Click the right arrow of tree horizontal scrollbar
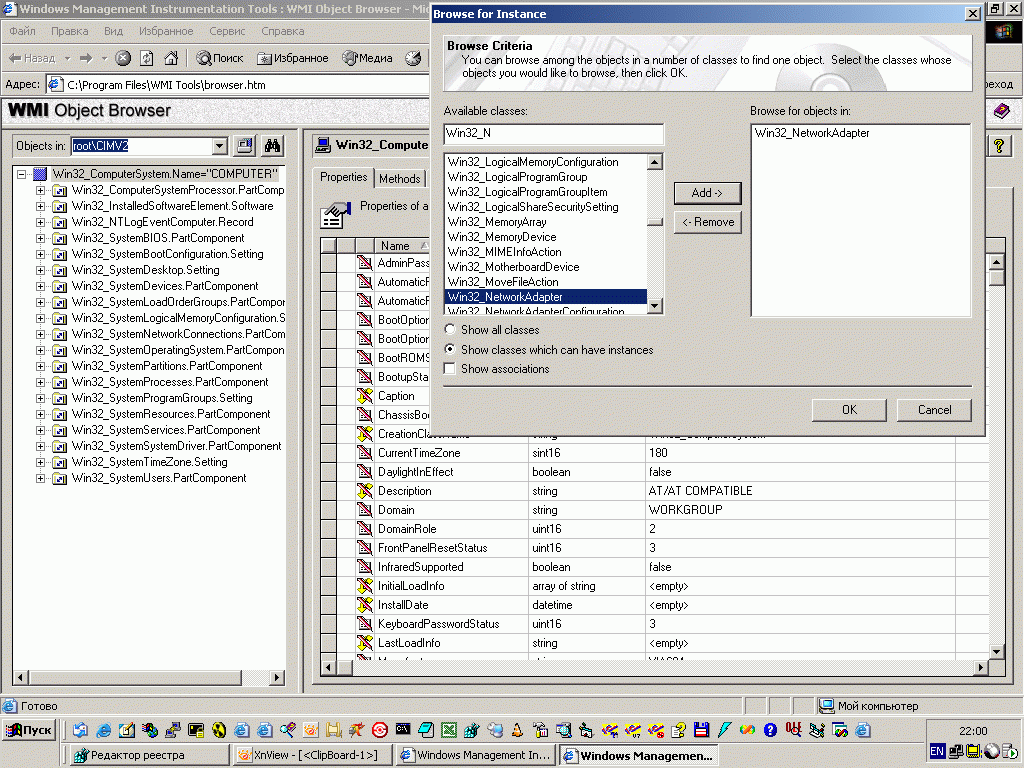1024x768 pixels. [x=278, y=678]
